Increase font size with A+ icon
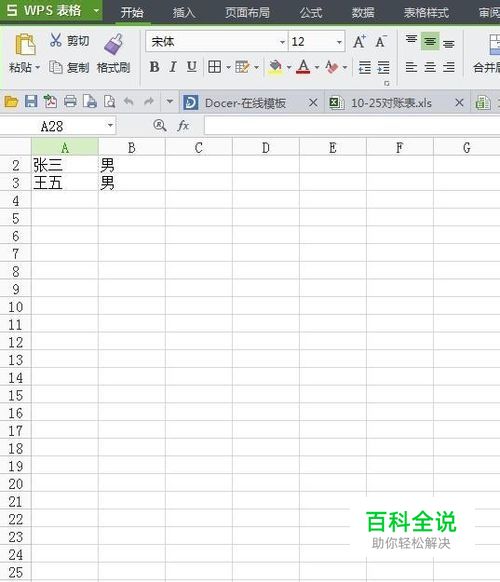This screenshot has width=500, height=582. tap(359, 42)
